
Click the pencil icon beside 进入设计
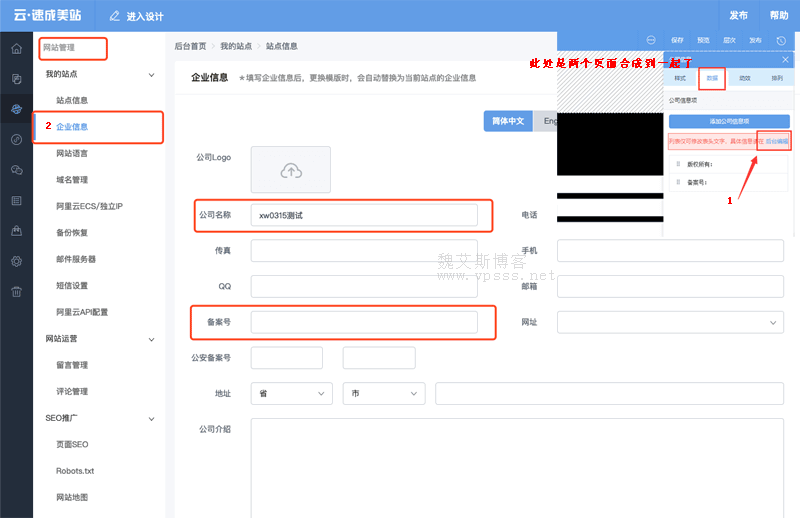coord(114,16)
